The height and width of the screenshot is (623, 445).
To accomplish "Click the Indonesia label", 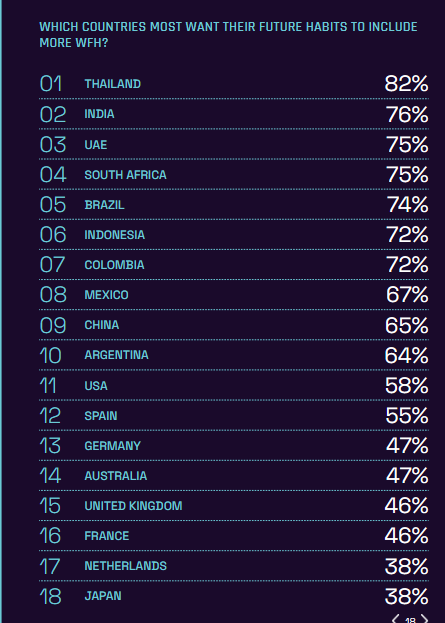I will point(114,235).
